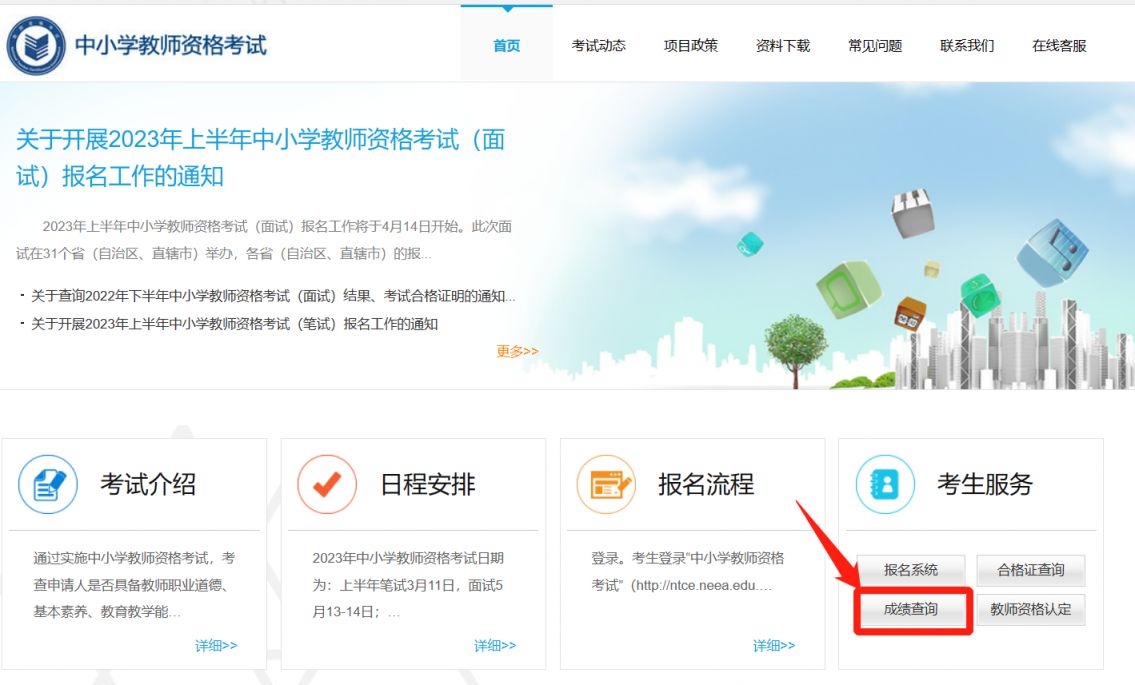The height and width of the screenshot is (685, 1135).
Task: Click the 考试介绍 description text
Action: tap(135, 585)
